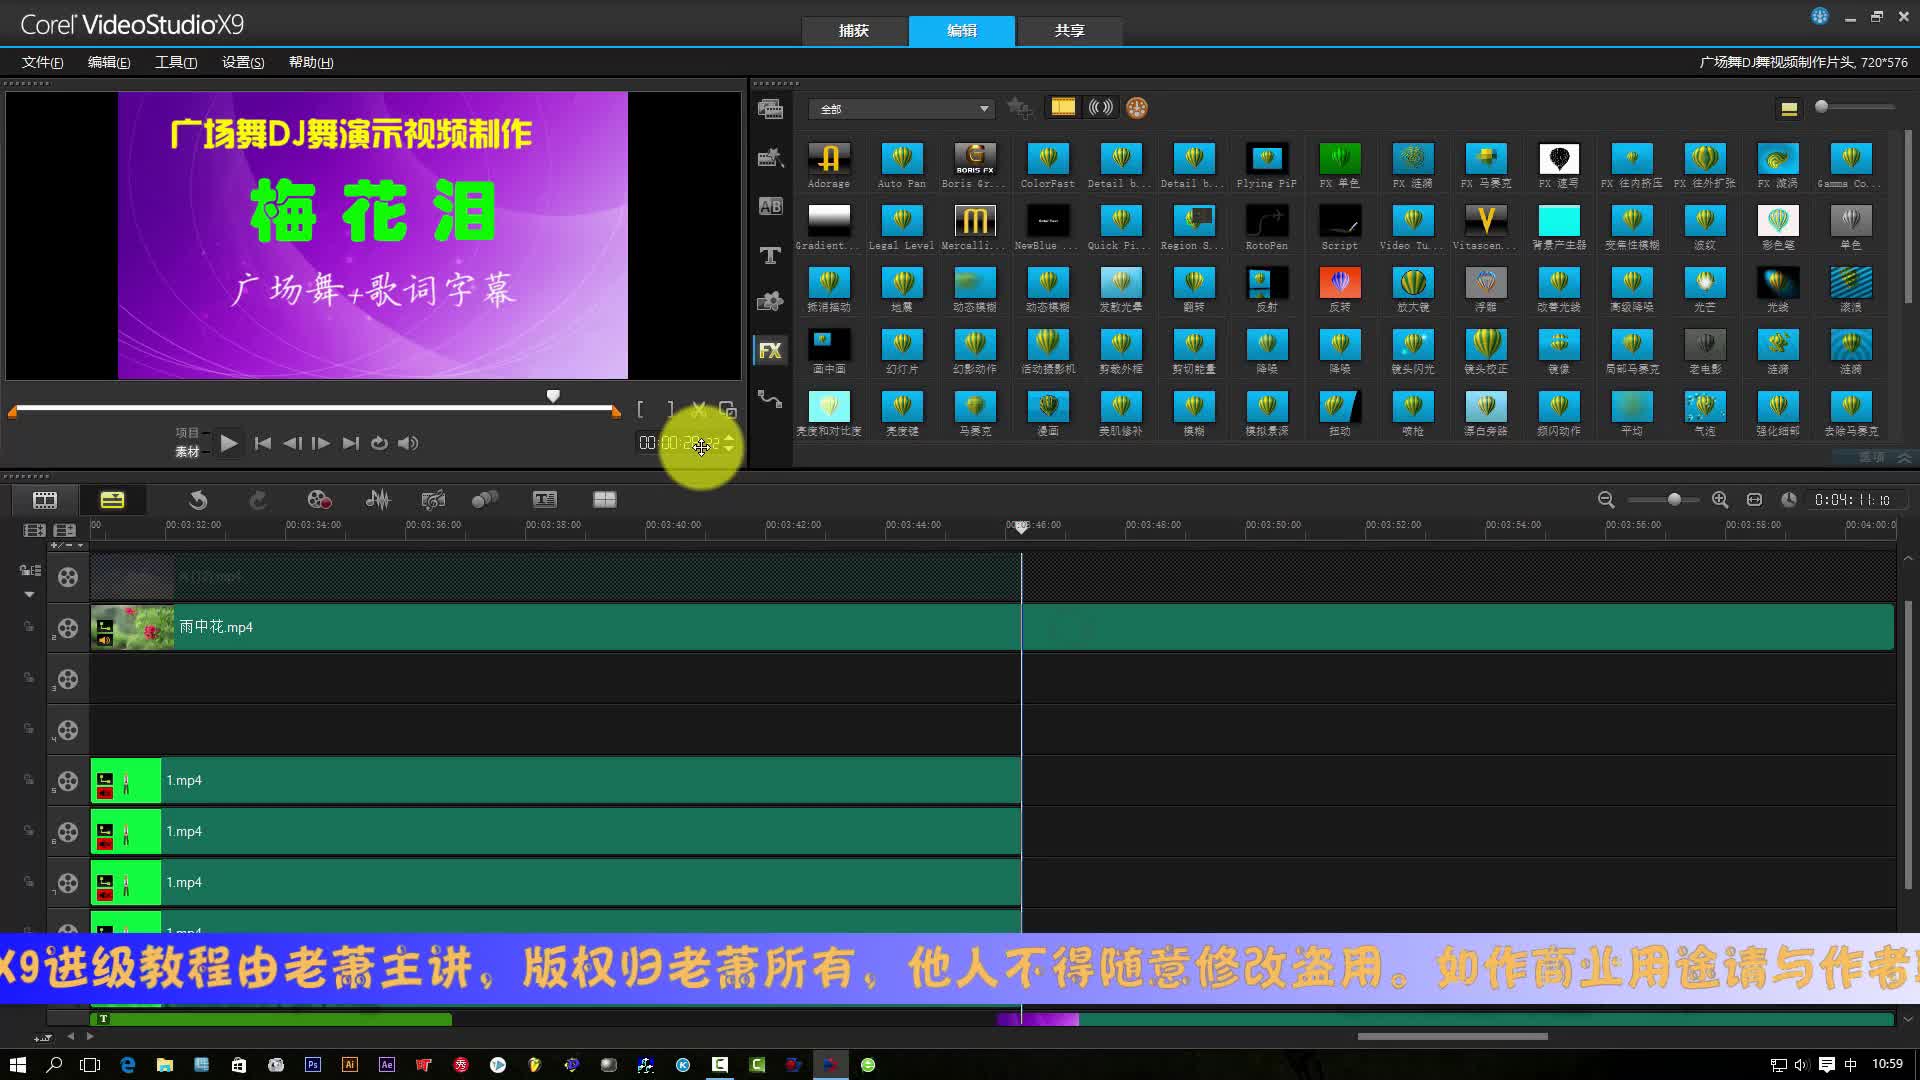Open the Subtitle Editor toolbar icon

(544, 499)
